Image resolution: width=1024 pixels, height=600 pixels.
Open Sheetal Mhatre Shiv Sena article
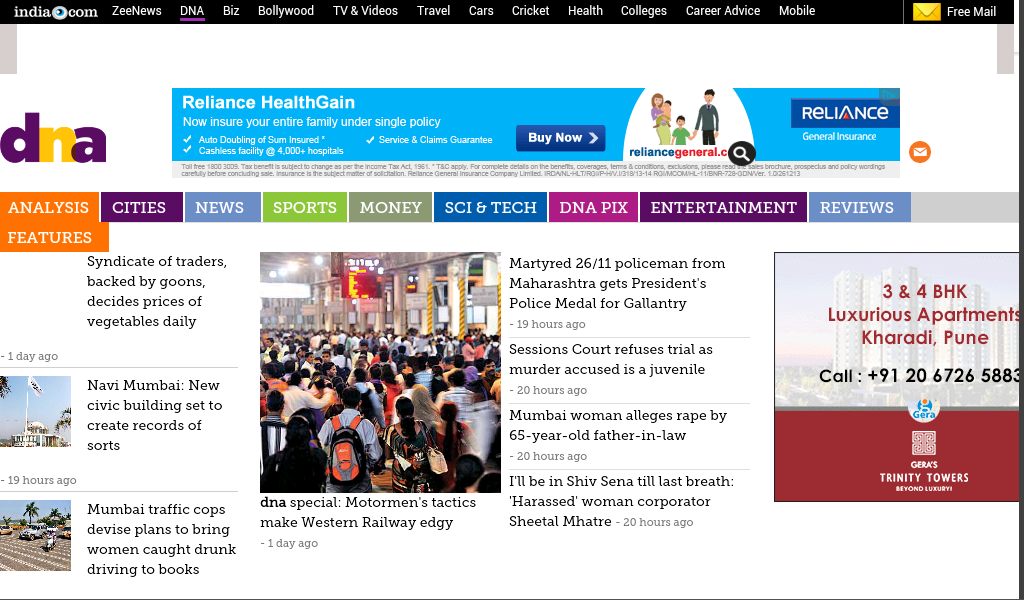point(622,501)
